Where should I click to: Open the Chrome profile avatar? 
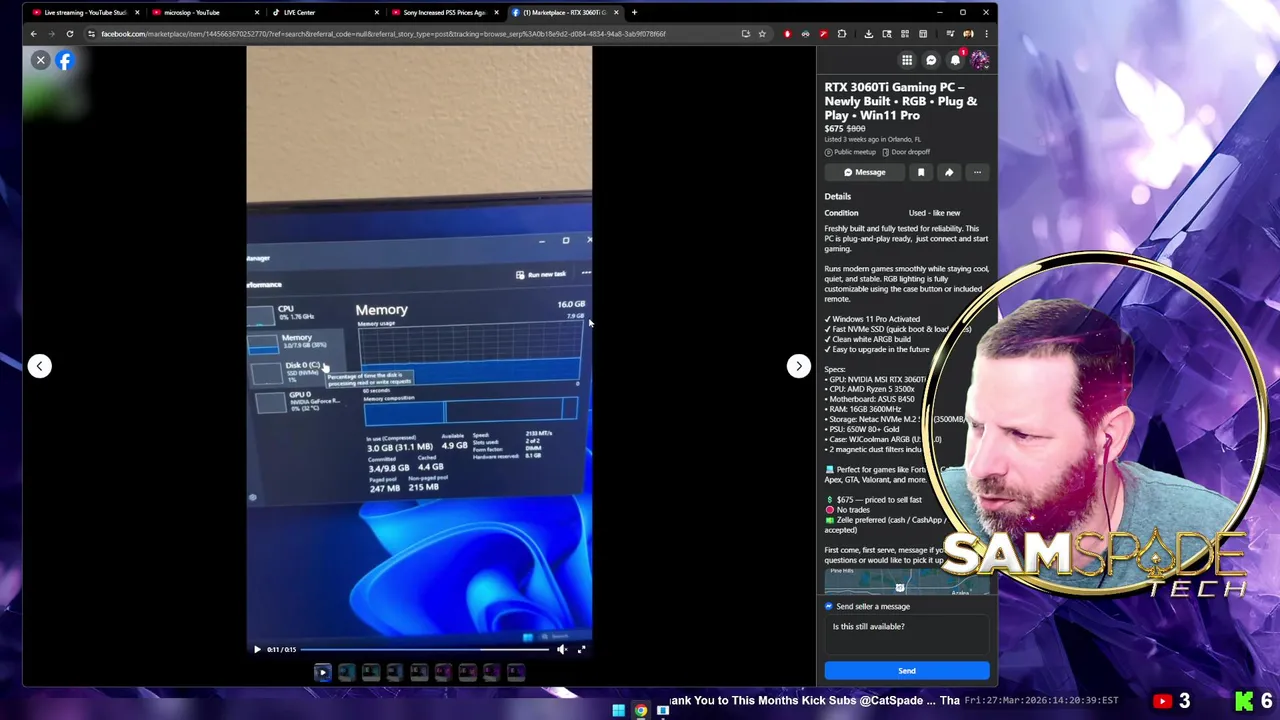click(x=968, y=34)
